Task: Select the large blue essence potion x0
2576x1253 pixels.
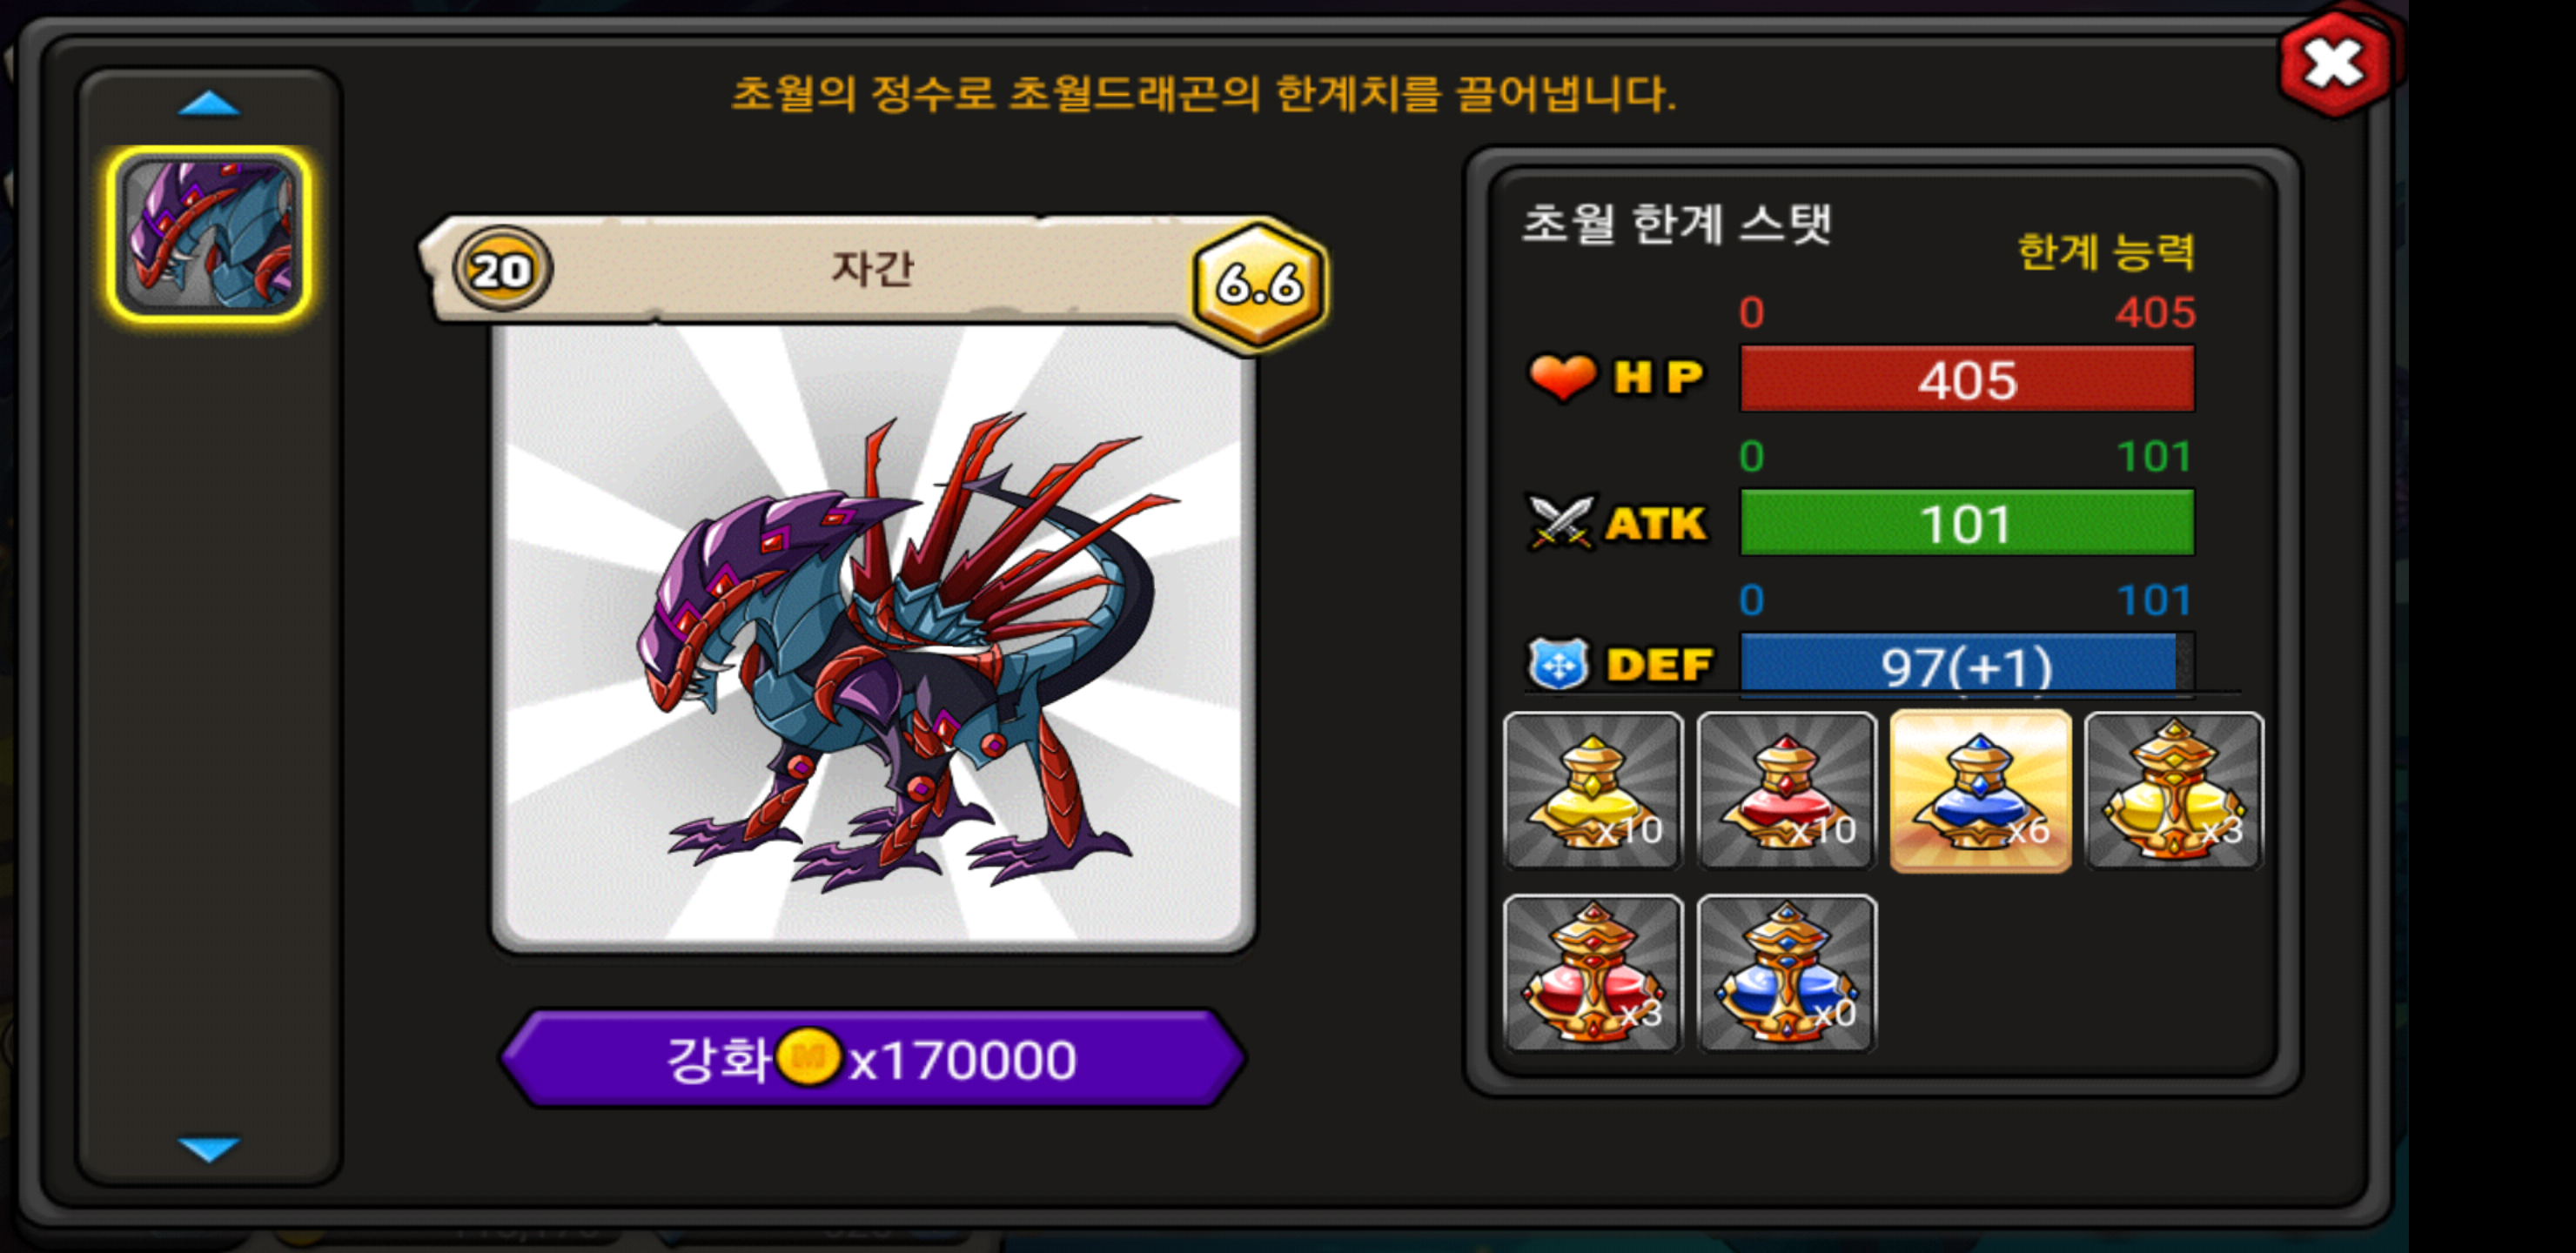Action: pyautogui.click(x=1786, y=974)
